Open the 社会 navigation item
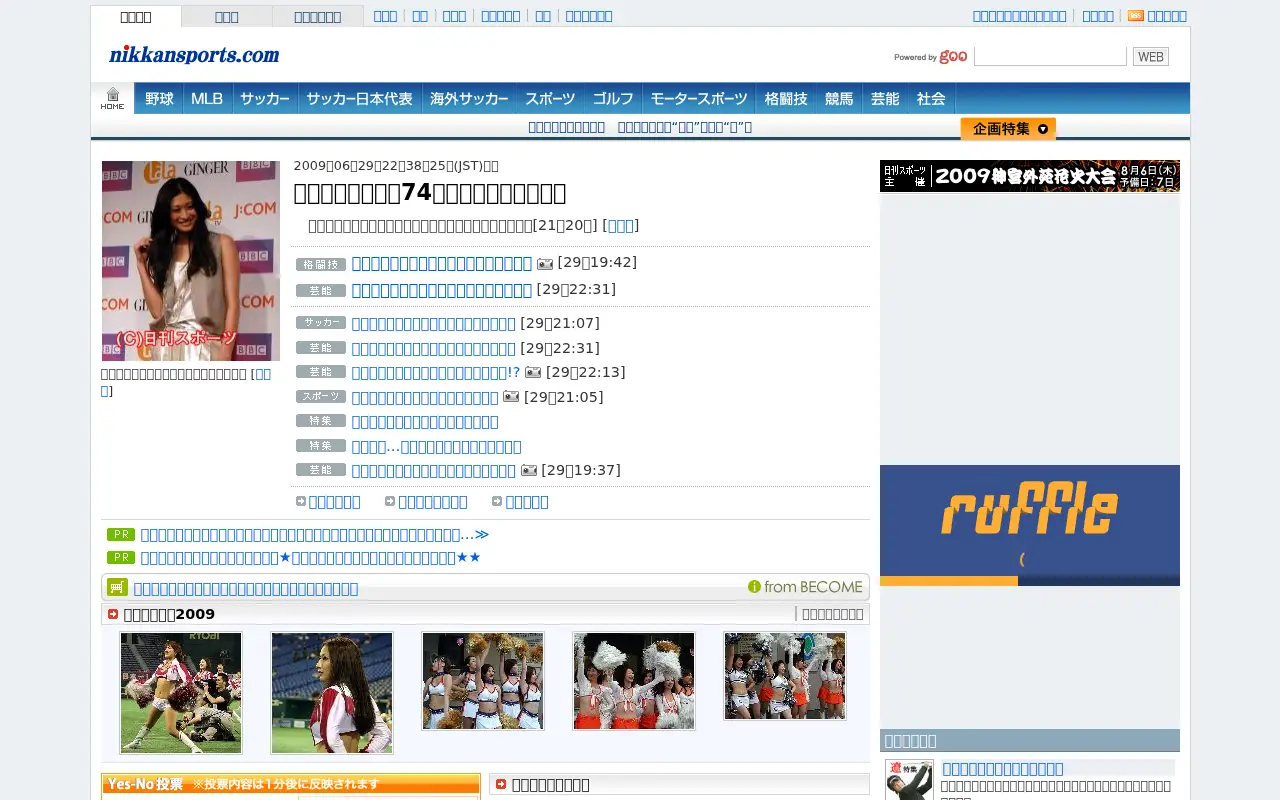 tap(931, 98)
